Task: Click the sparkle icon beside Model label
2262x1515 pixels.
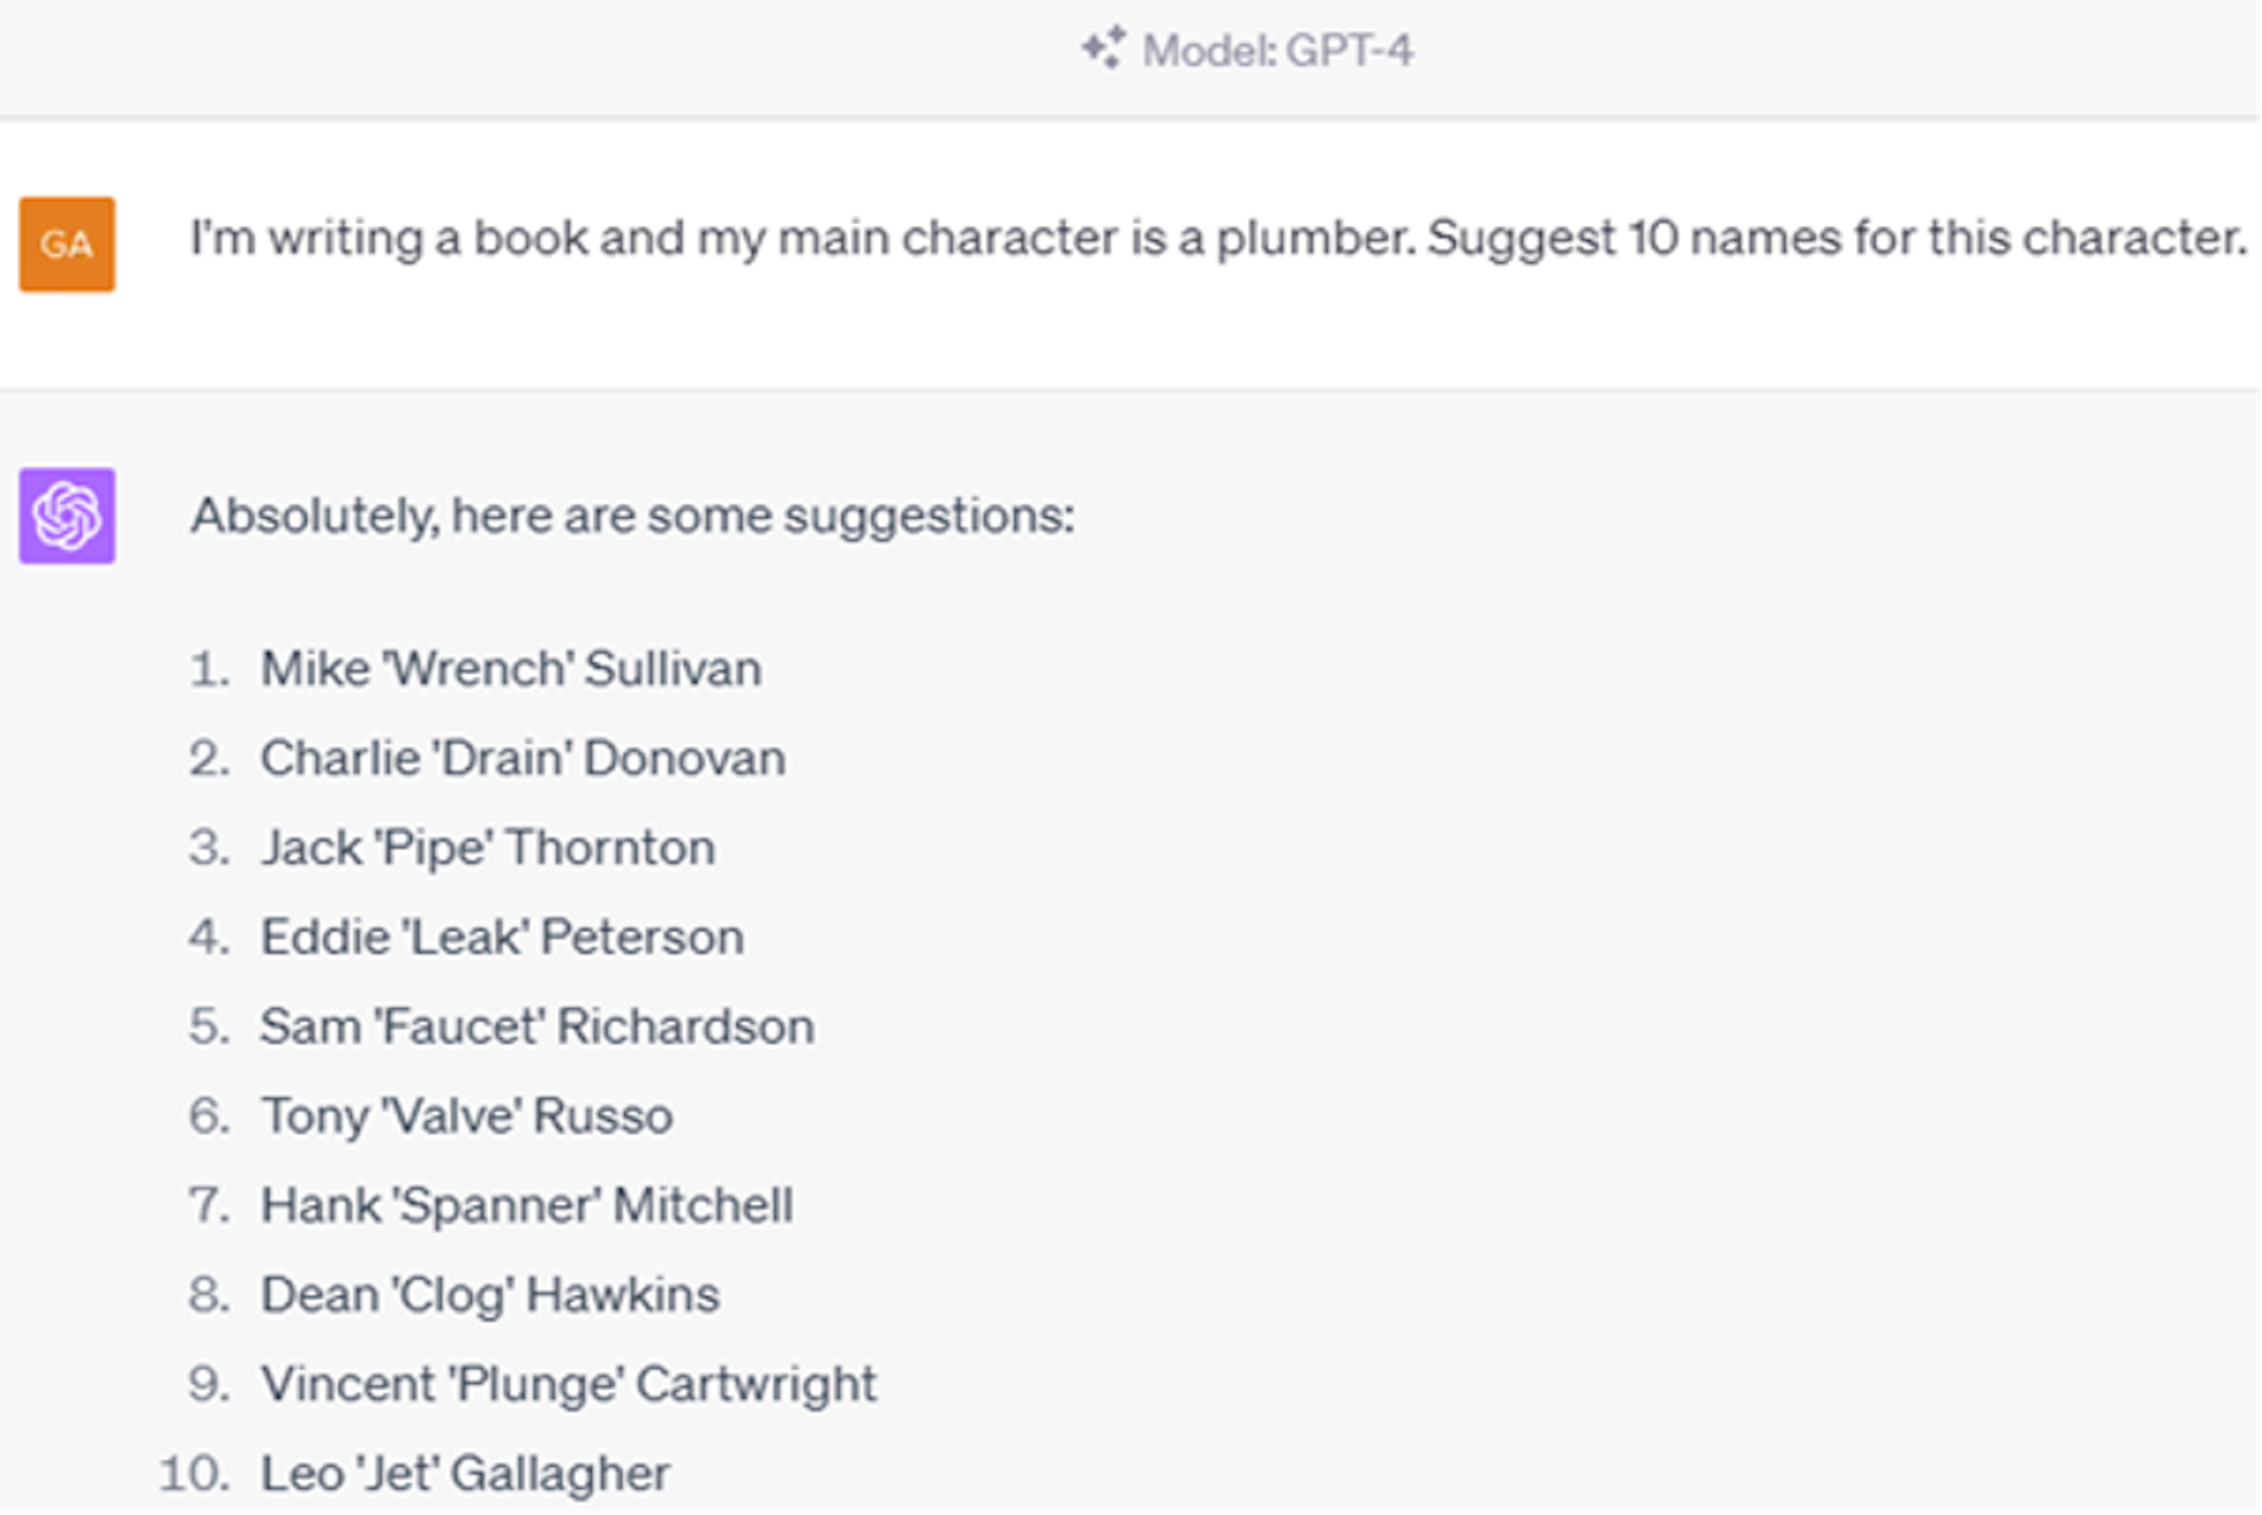Action: (1104, 48)
